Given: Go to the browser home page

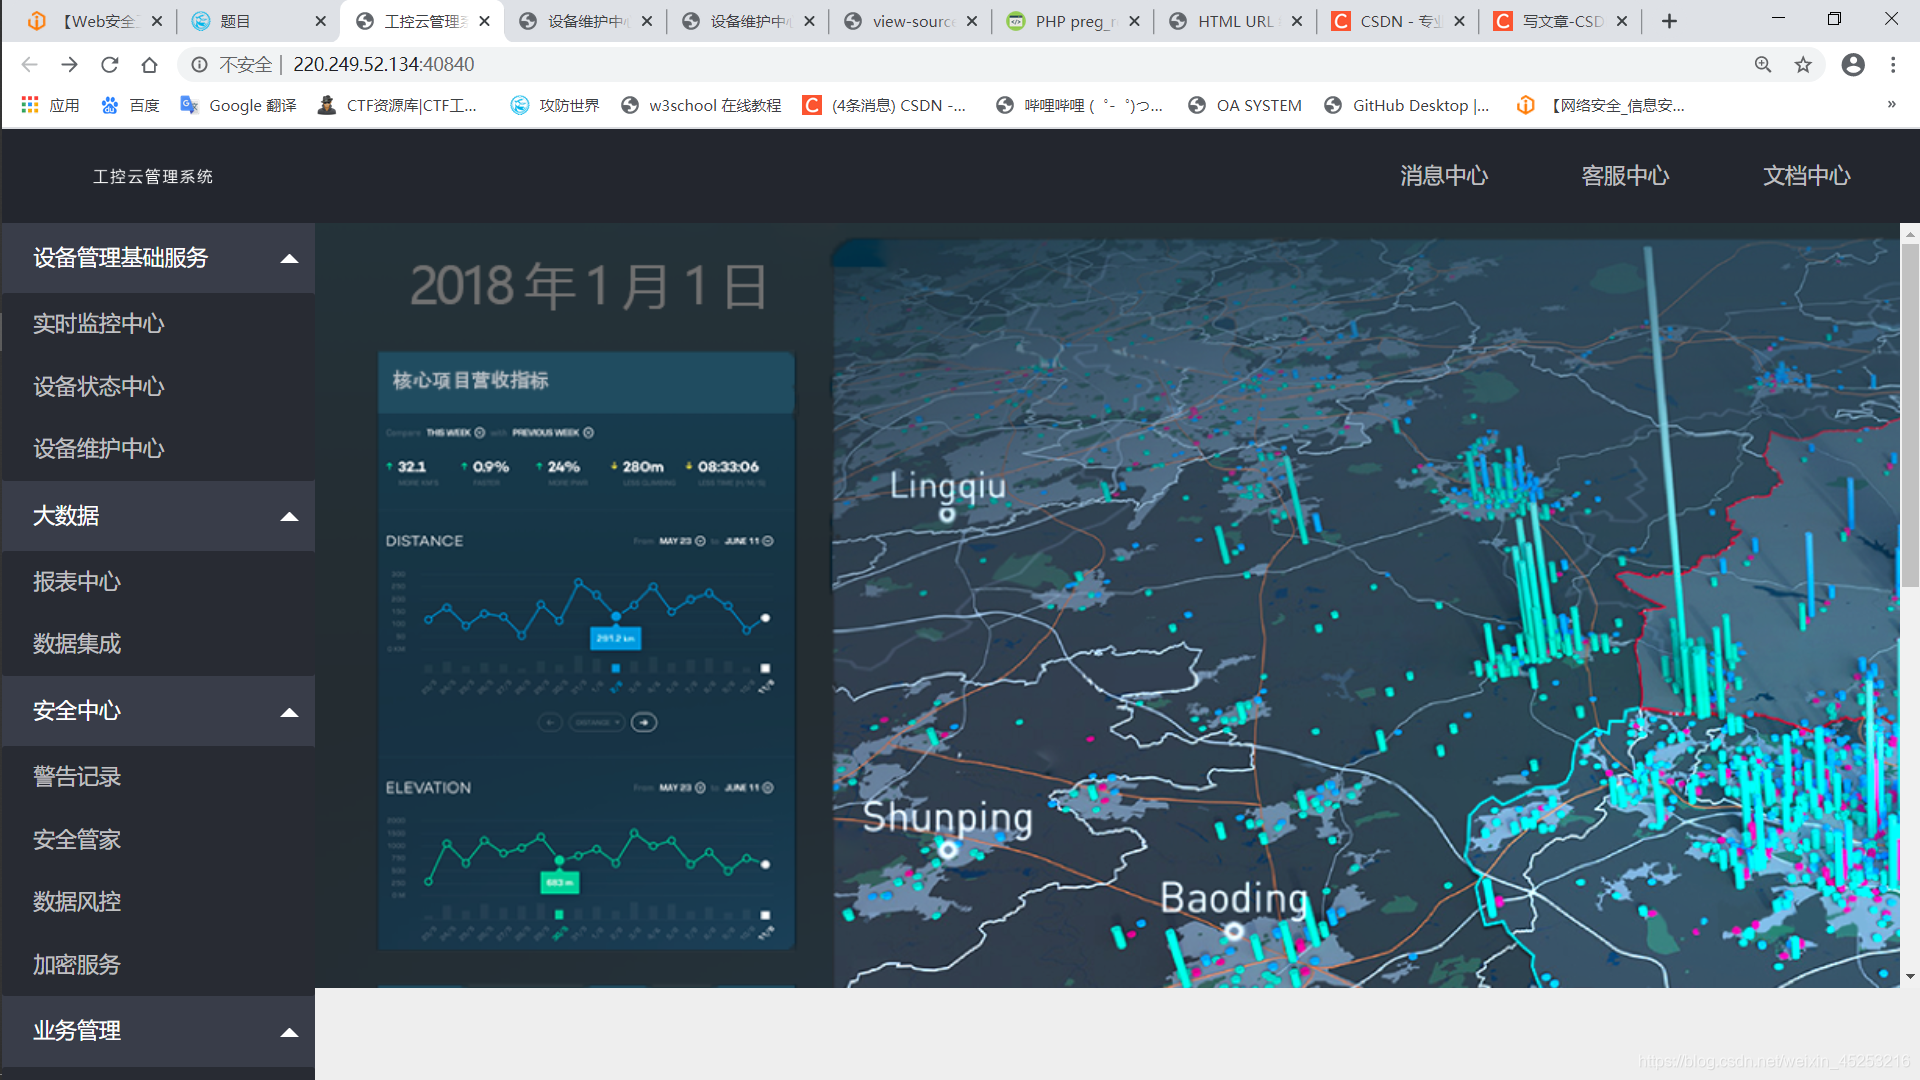Looking at the screenshot, I should tap(149, 65).
